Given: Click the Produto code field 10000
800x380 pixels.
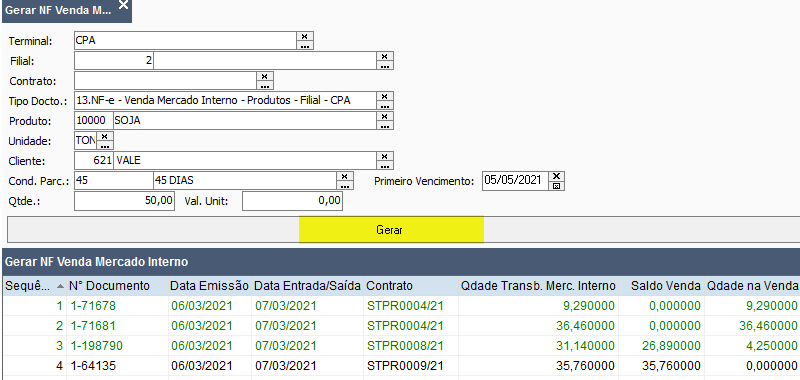Looking at the screenshot, I should [93, 121].
